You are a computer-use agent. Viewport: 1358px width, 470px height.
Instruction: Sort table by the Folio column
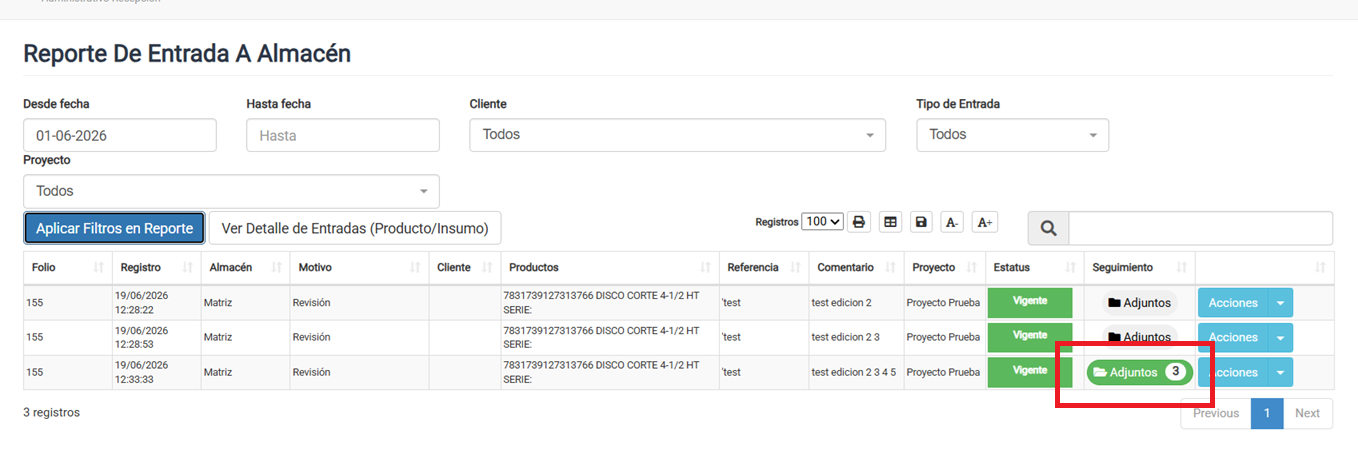click(x=68, y=268)
